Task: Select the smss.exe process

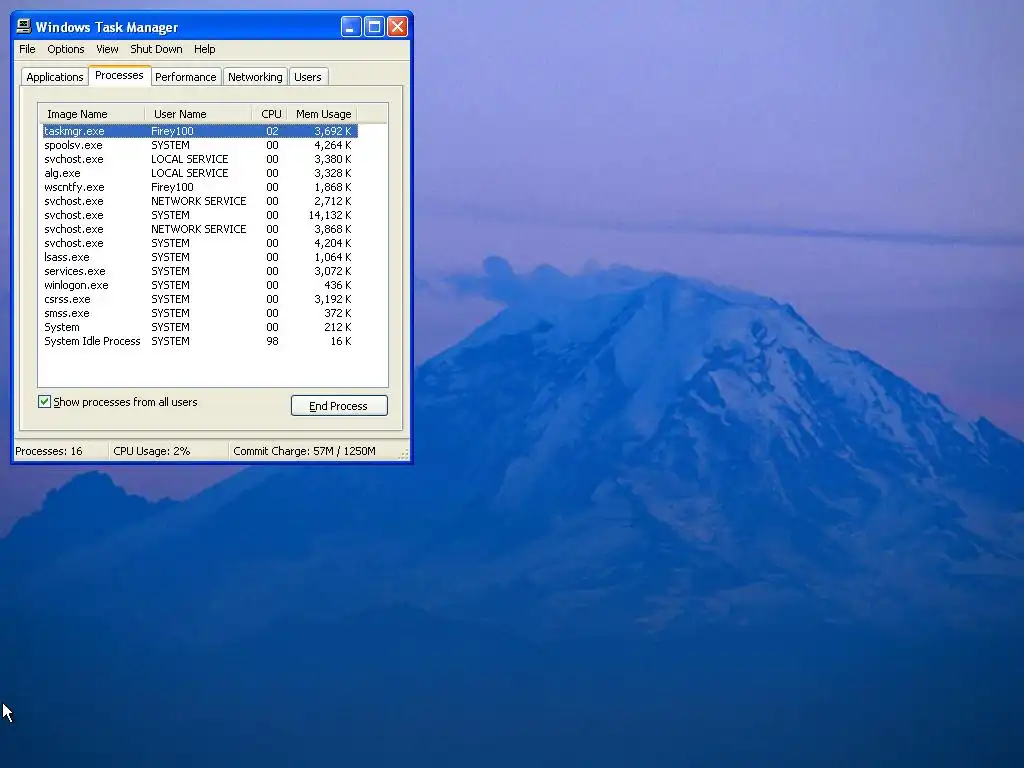Action: [x=199, y=313]
